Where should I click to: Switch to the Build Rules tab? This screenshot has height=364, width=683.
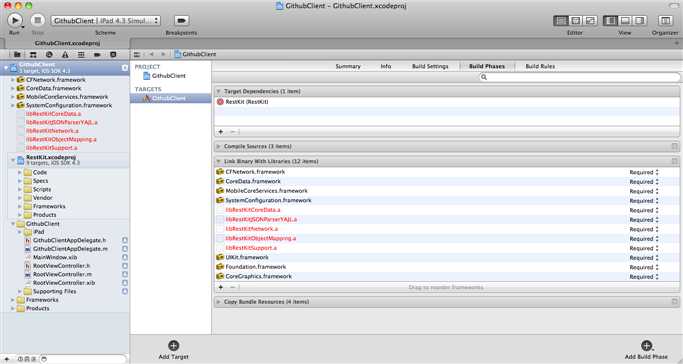[540, 66]
